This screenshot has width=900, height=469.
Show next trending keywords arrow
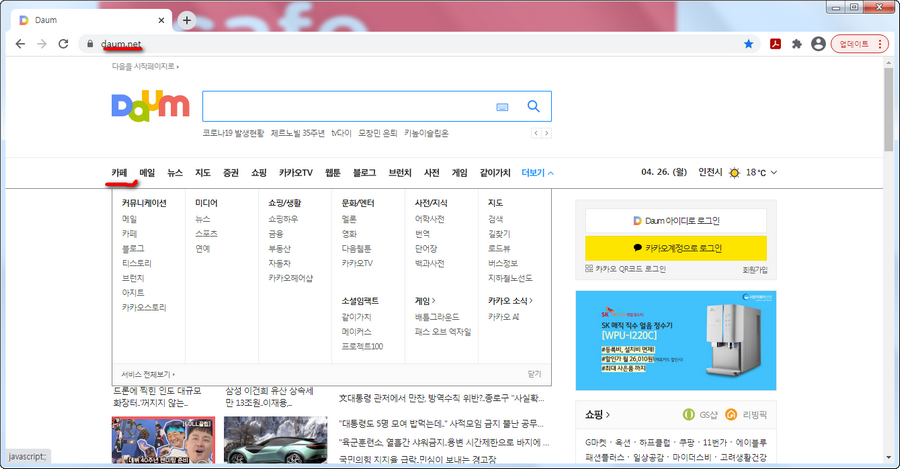(x=546, y=133)
